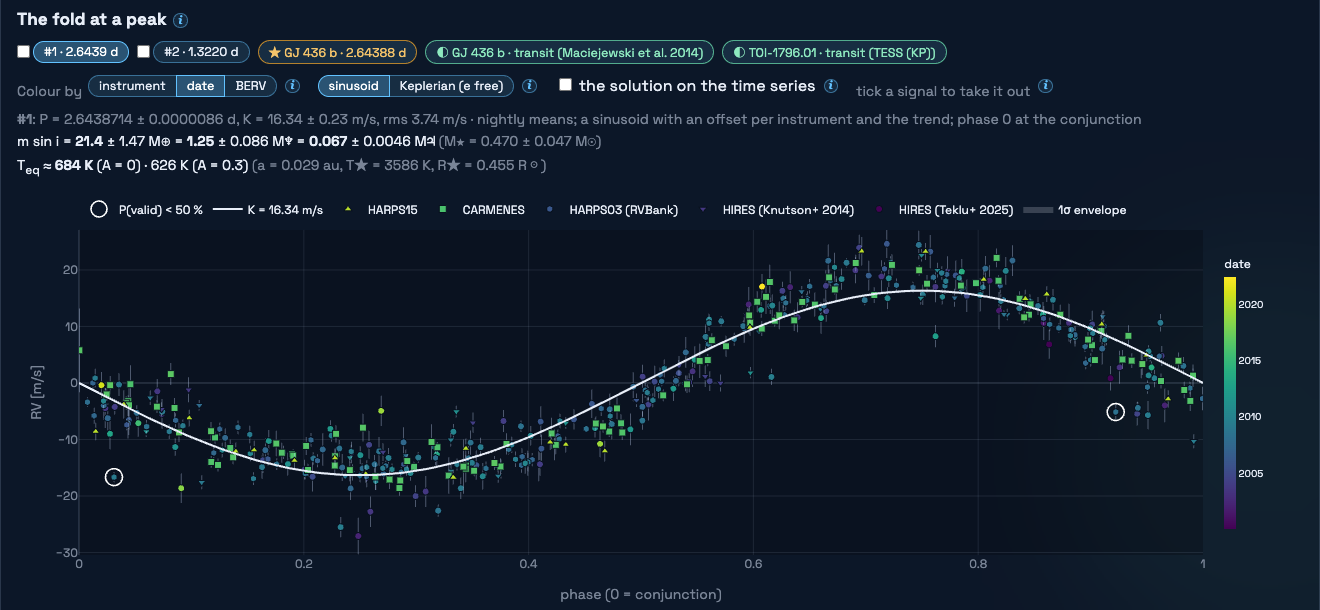Select the #2 · 1.3220 d peak pill
Screen dimensions: 1320x610
tap(201, 52)
